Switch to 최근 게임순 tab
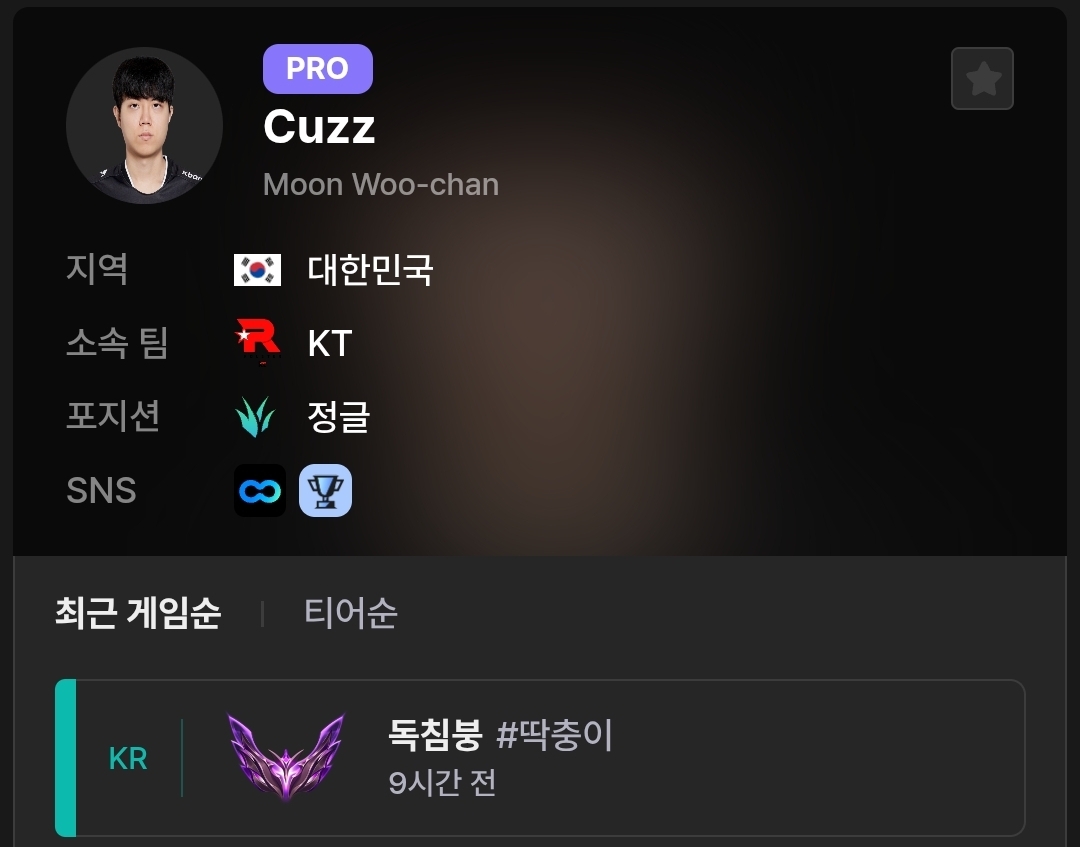This screenshot has width=1080, height=847. tap(138, 613)
